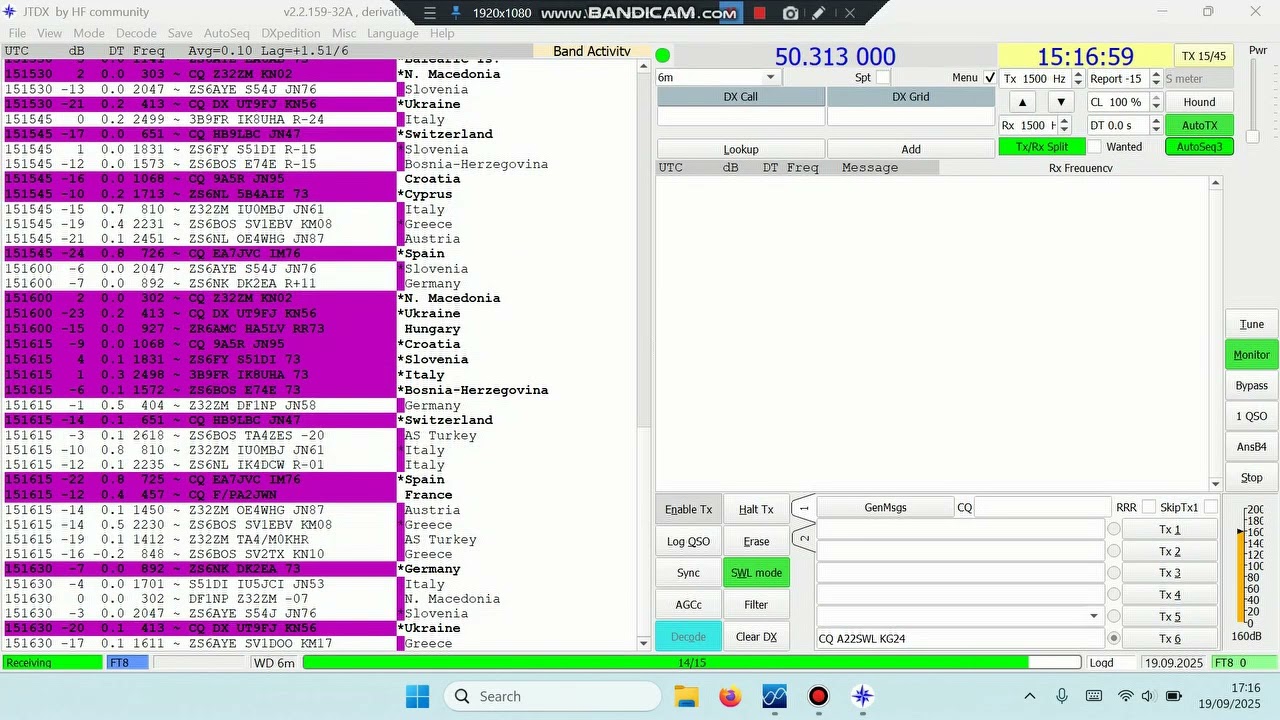
Task: Open the Mode menu
Action: [88, 33]
